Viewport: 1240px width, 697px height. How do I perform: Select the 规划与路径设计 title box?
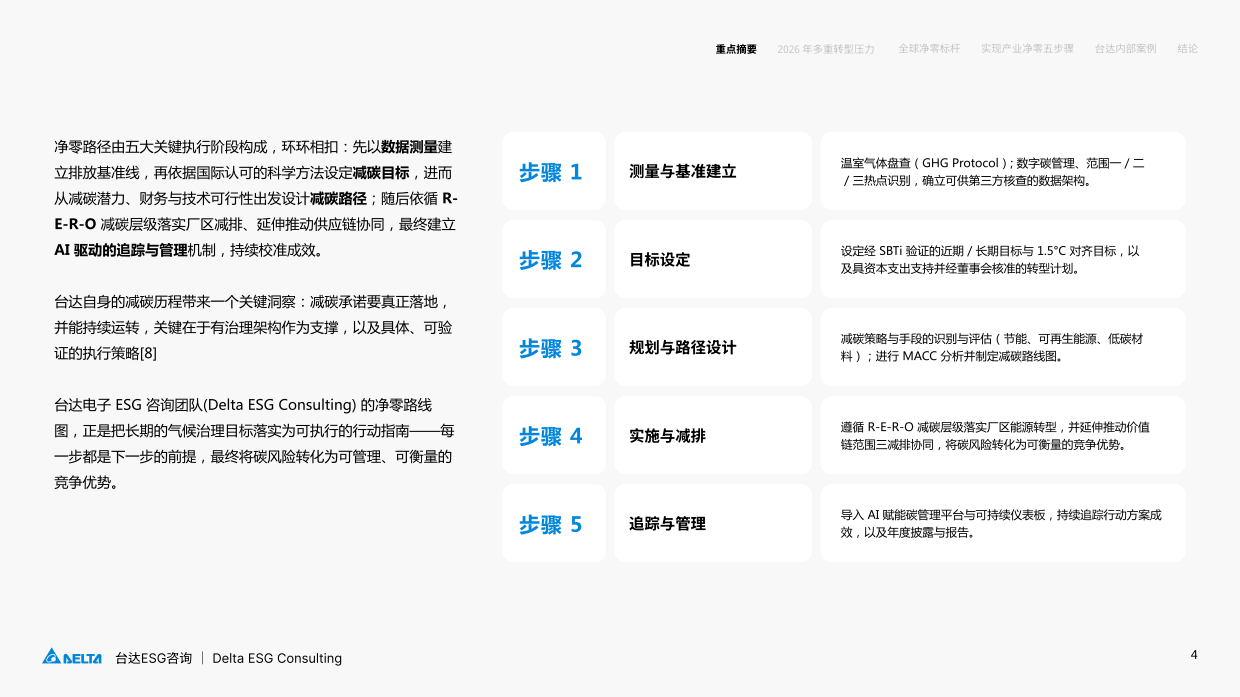[713, 347]
